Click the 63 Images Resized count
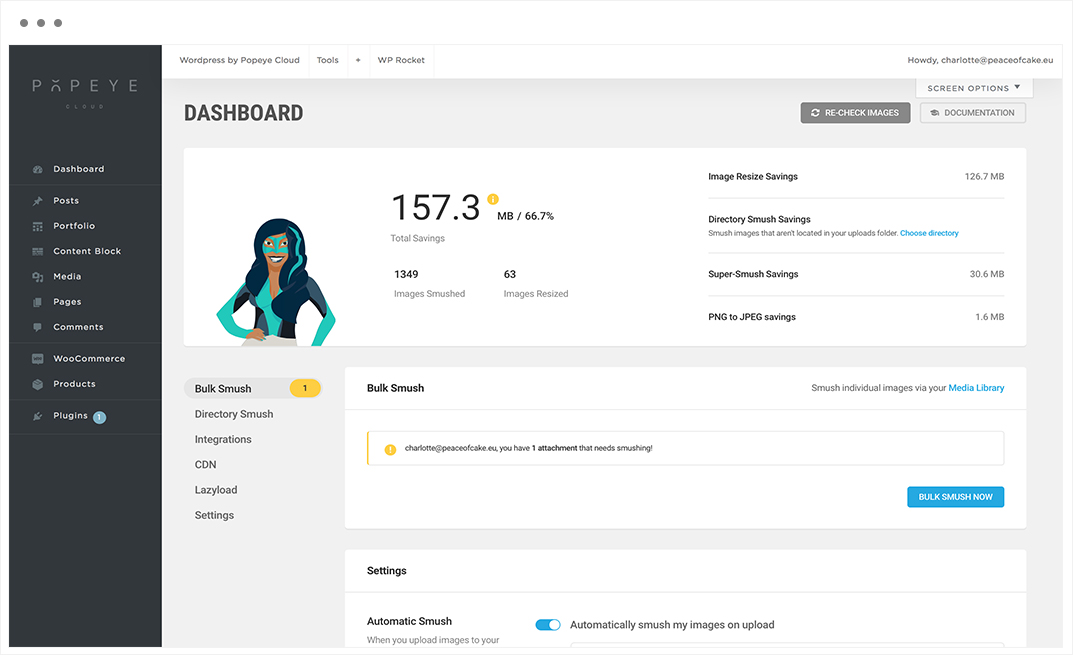 point(510,274)
